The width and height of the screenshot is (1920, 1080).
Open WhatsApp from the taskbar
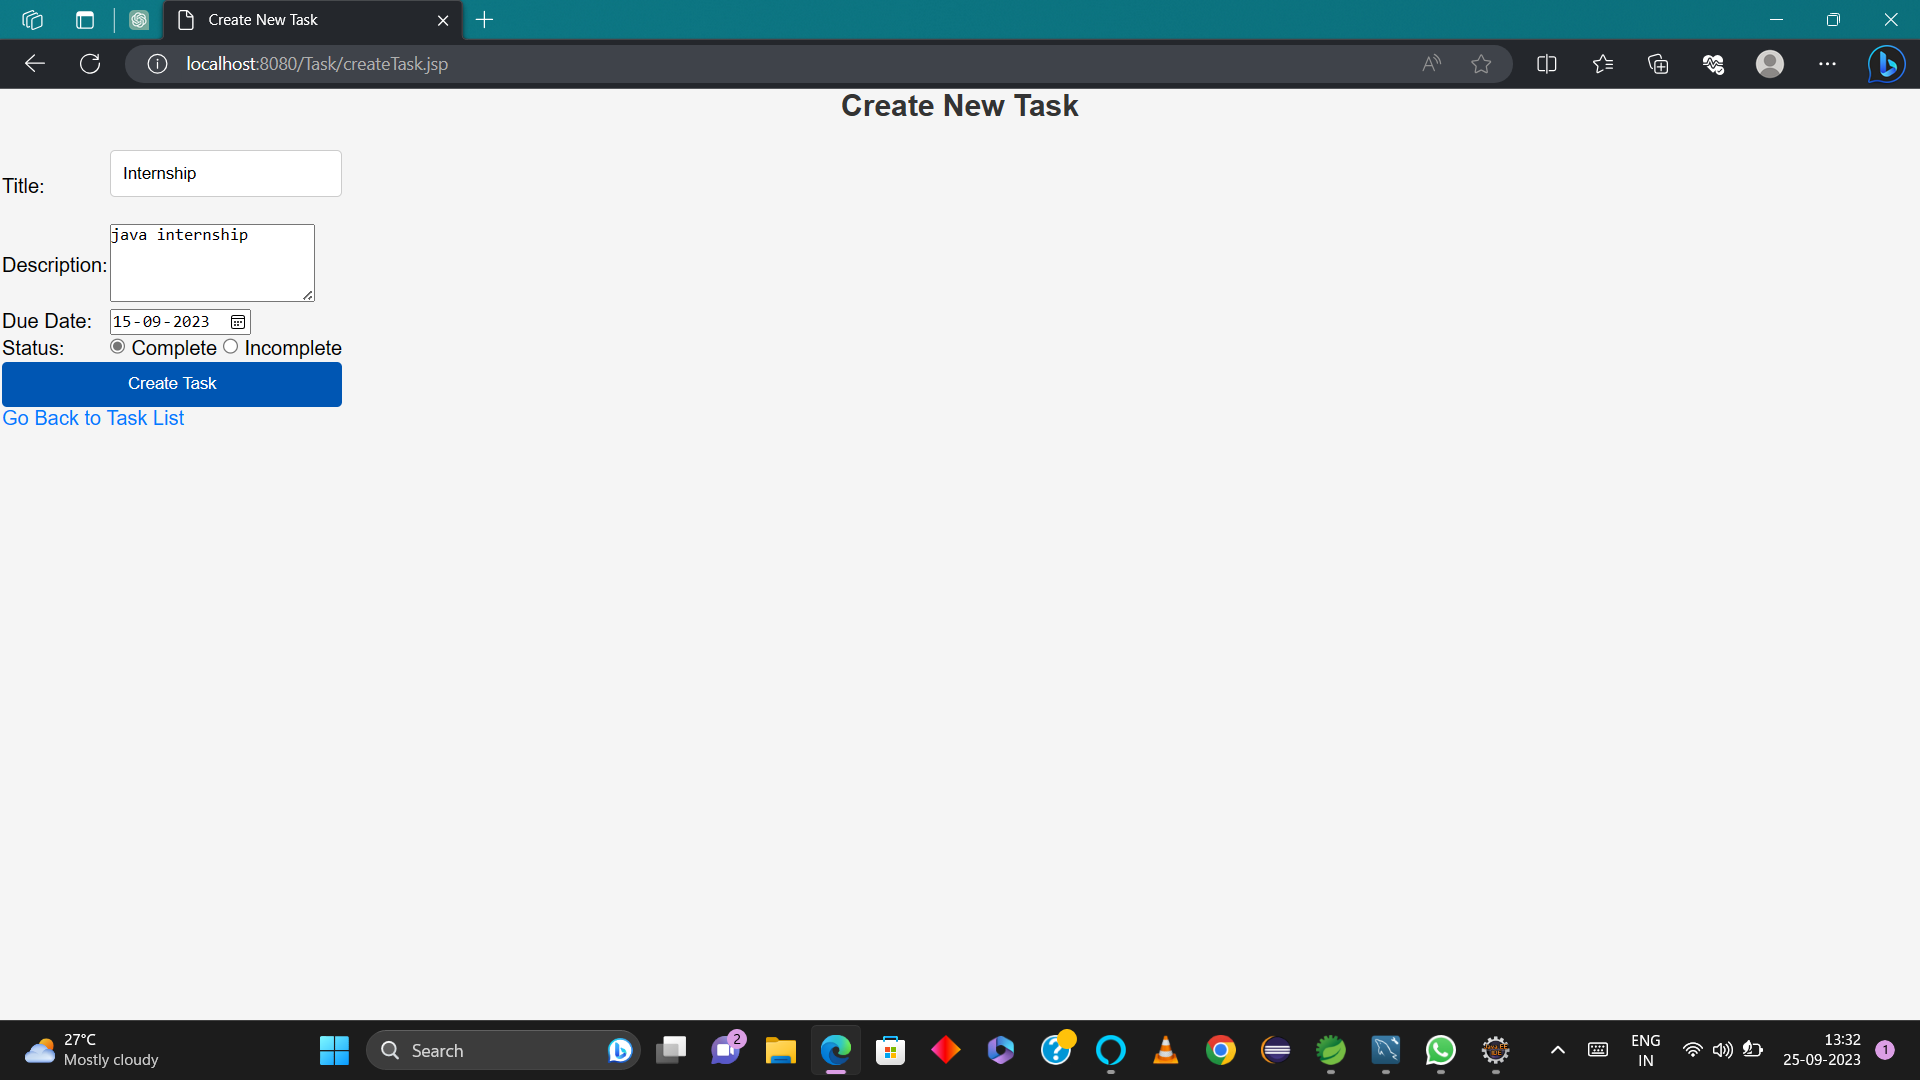click(x=1441, y=1050)
